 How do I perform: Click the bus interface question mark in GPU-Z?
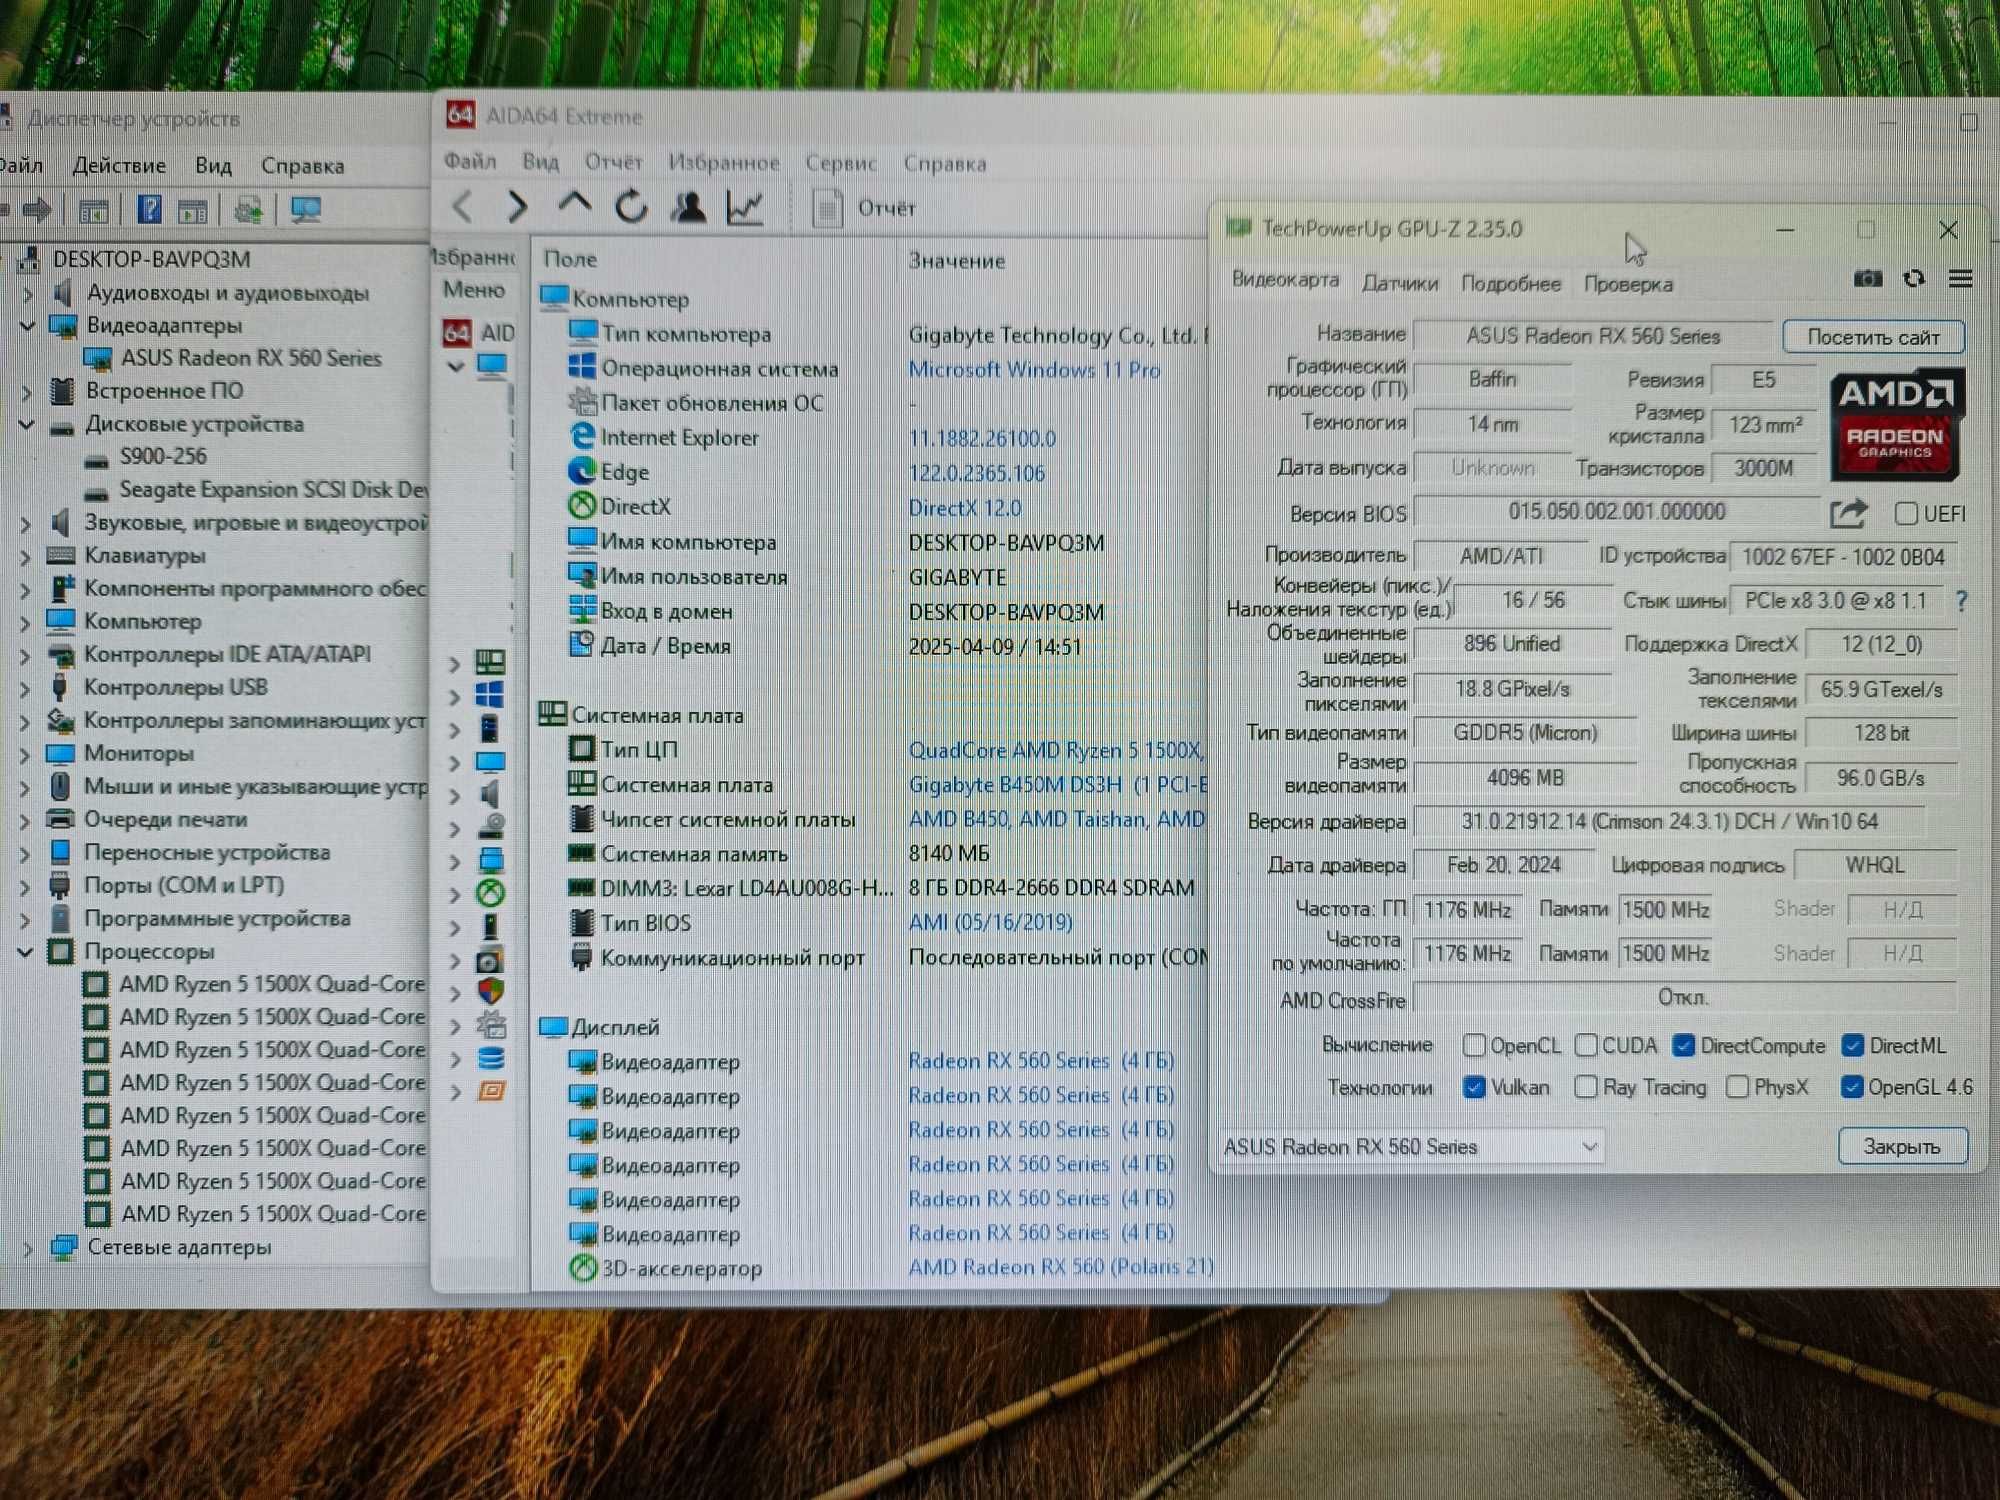coord(1961,601)
